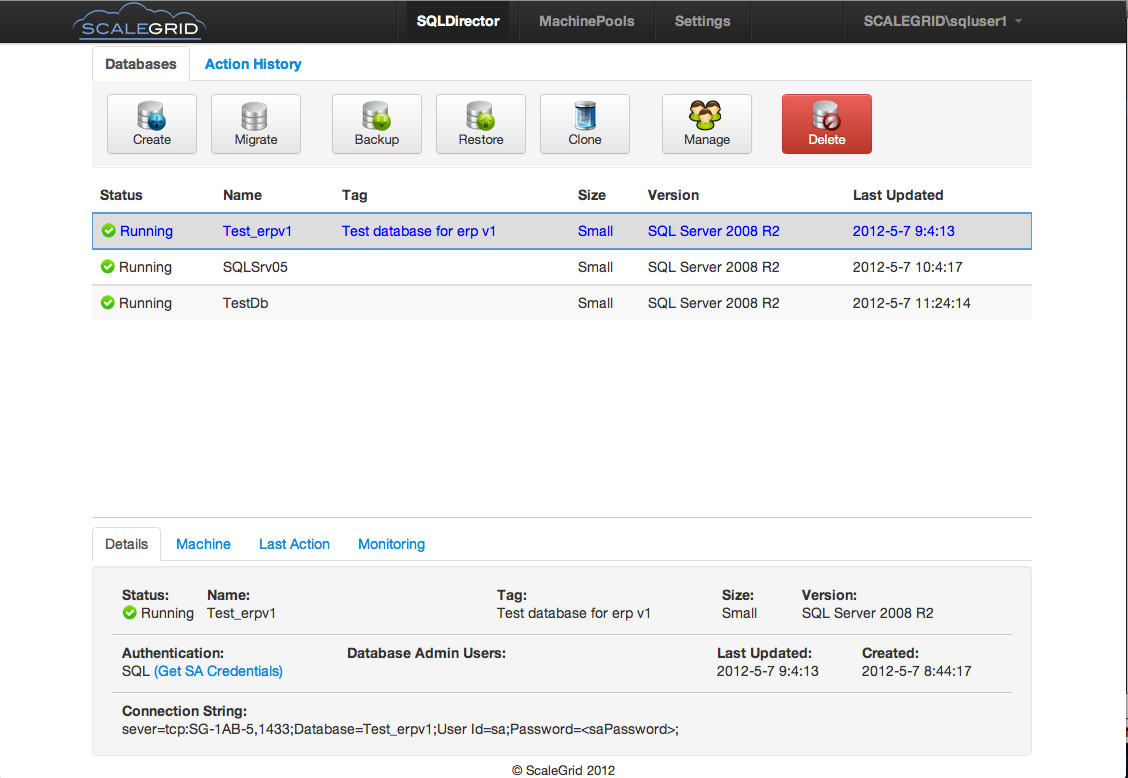Select the TestDb database row
The width and height of the screenshot is (1128, 778).
click(x=245, y=303)
